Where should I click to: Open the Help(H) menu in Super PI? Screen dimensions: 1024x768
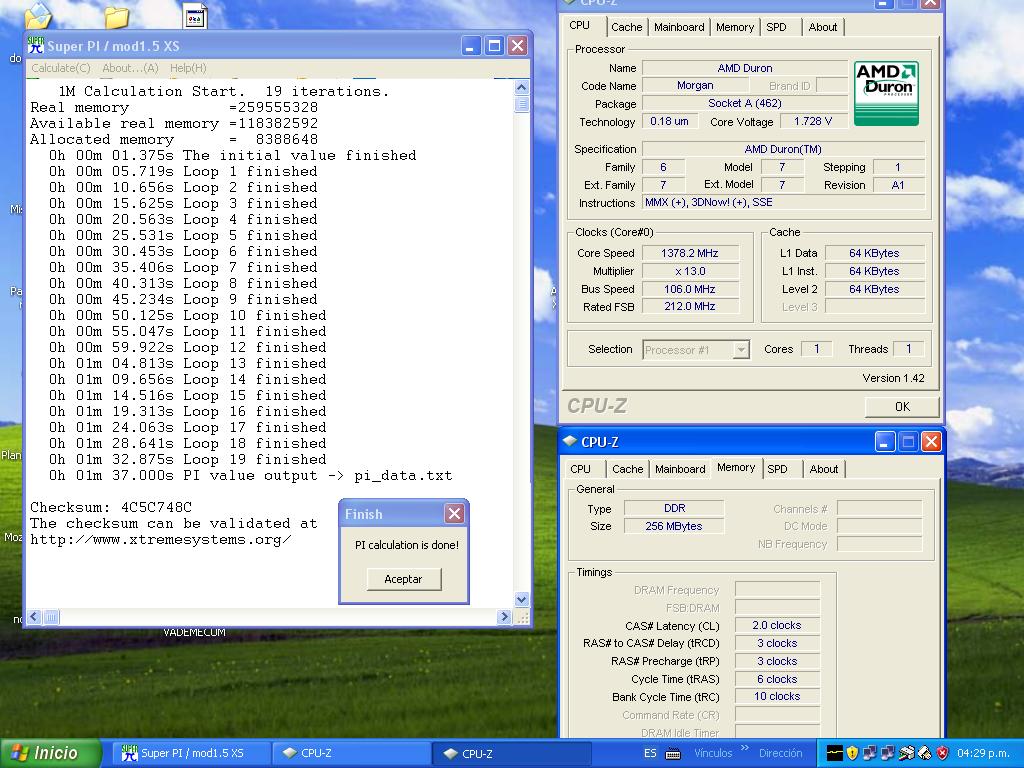pyautogui.click(x=188, y=68)
